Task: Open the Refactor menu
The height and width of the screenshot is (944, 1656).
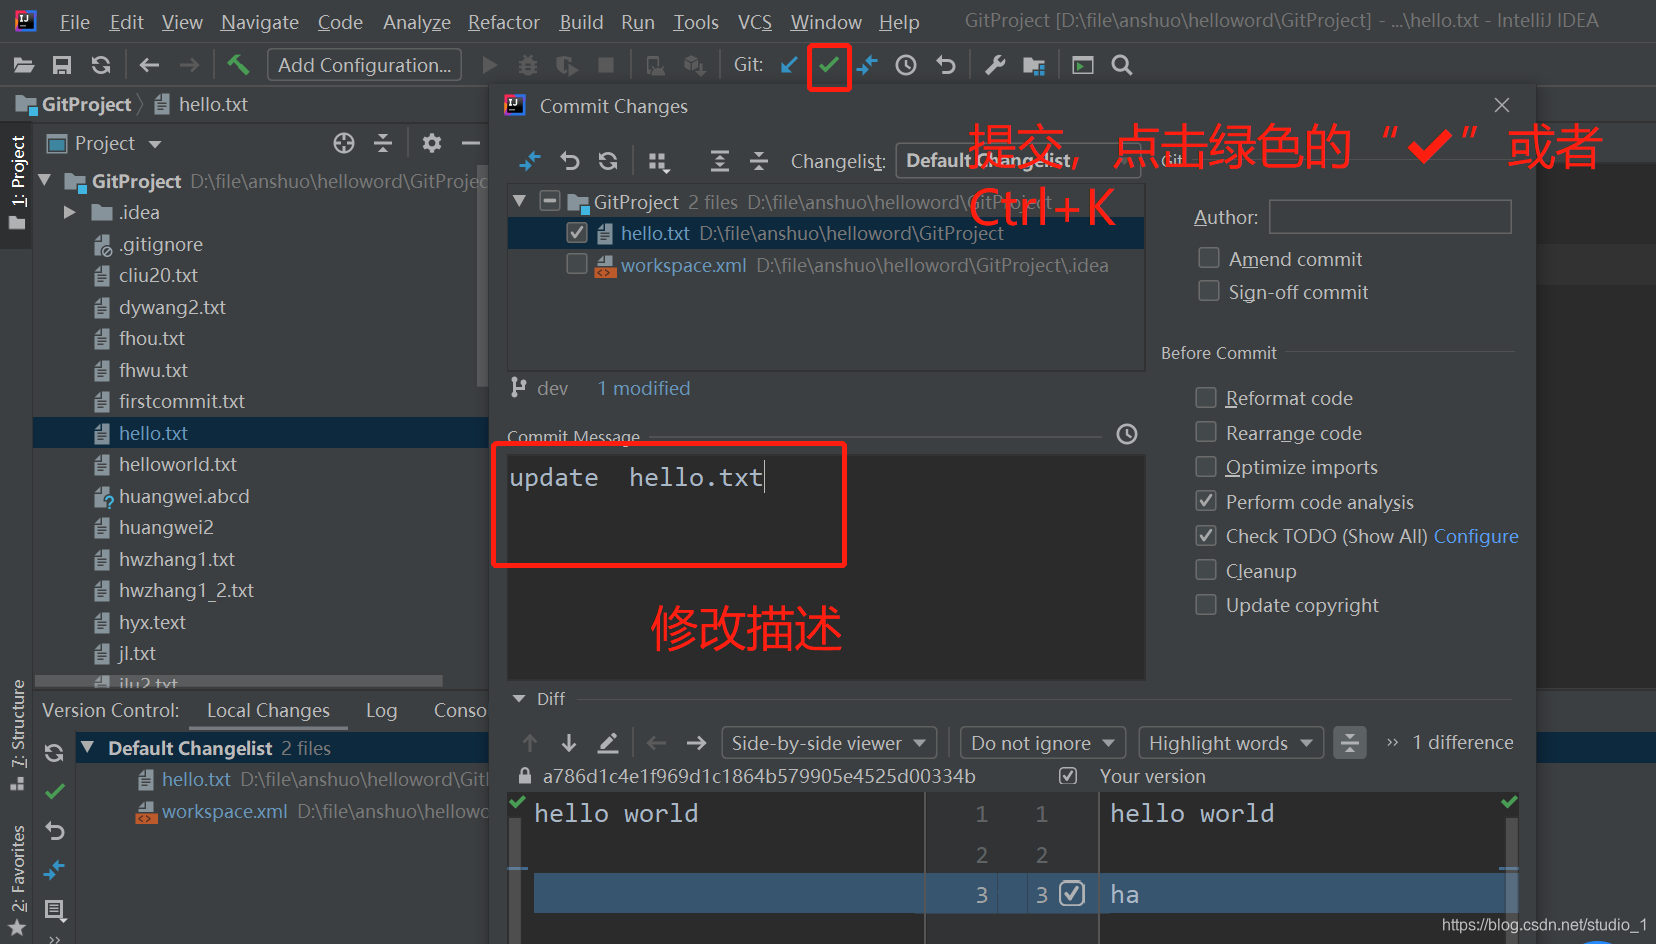Action: (503, 22)
